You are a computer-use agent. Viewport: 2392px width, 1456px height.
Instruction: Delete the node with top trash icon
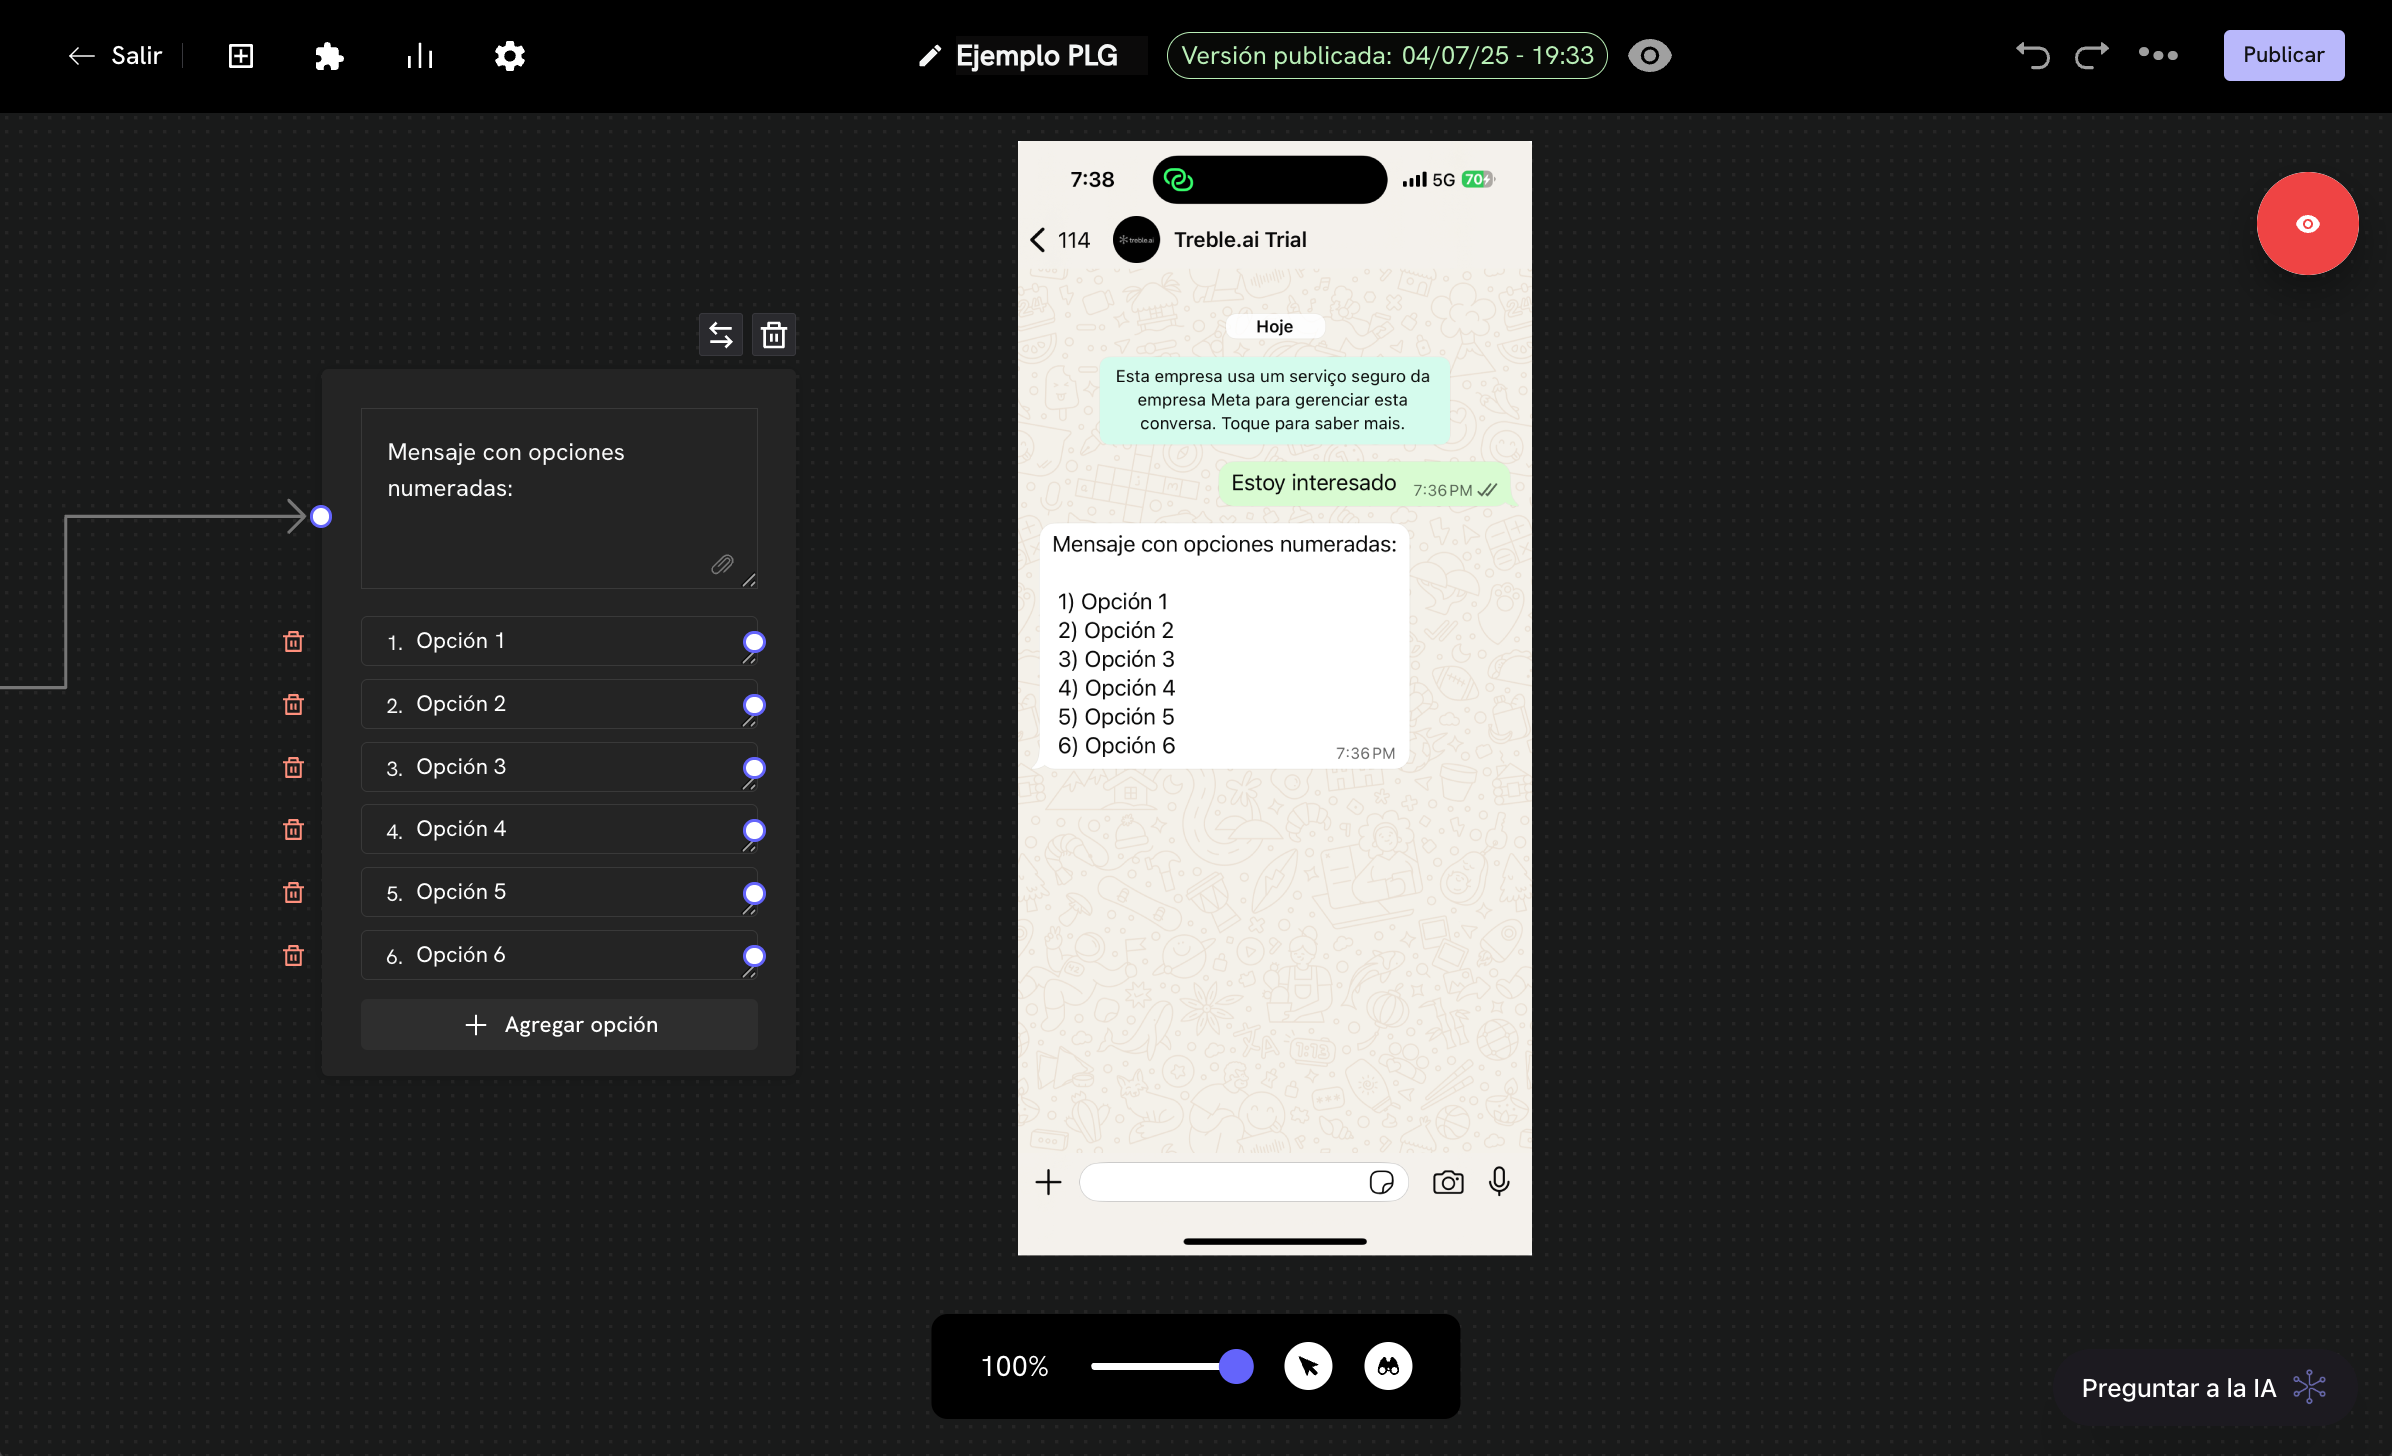tap(774, 335)
